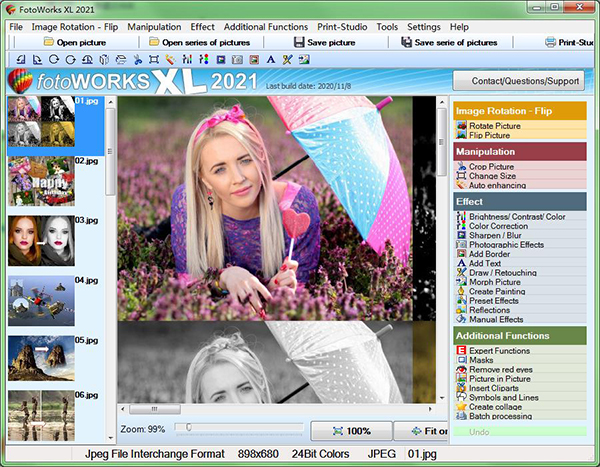600x467 pixels.
Task: Click the Save serie of pictures disk icon
Action: click(406, 42)
